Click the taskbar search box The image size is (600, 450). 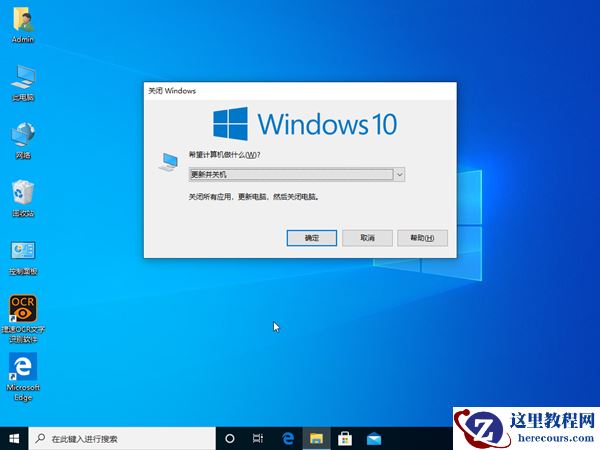point(122,439)
